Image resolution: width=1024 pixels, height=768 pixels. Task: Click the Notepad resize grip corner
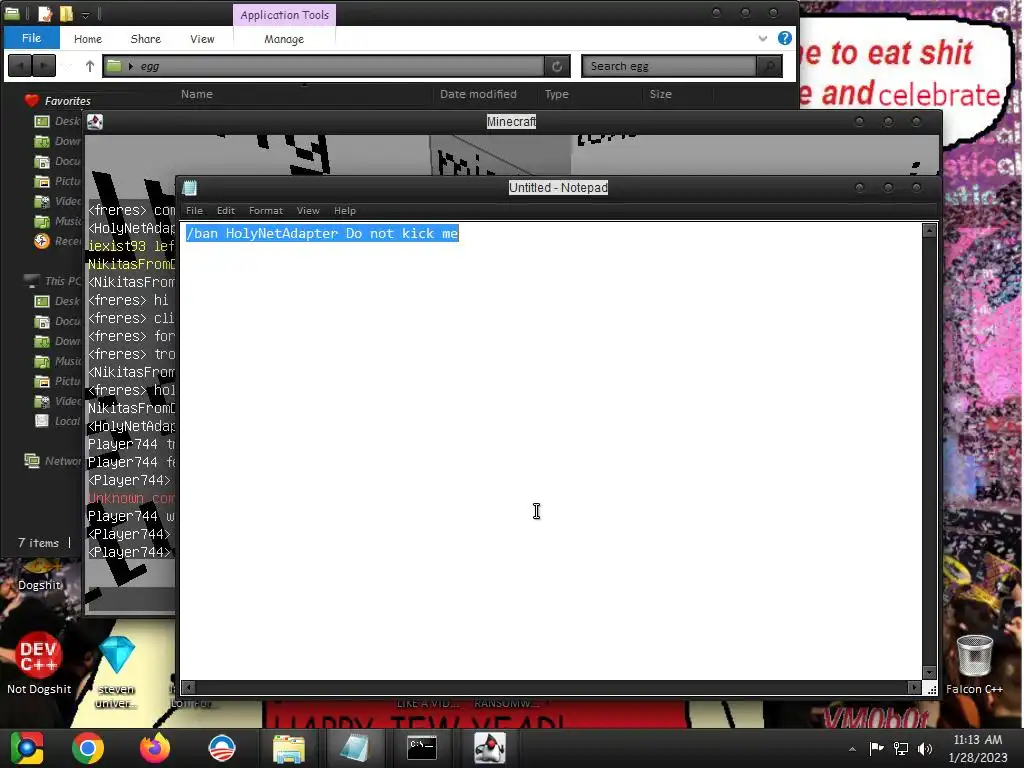pos(931,689)
